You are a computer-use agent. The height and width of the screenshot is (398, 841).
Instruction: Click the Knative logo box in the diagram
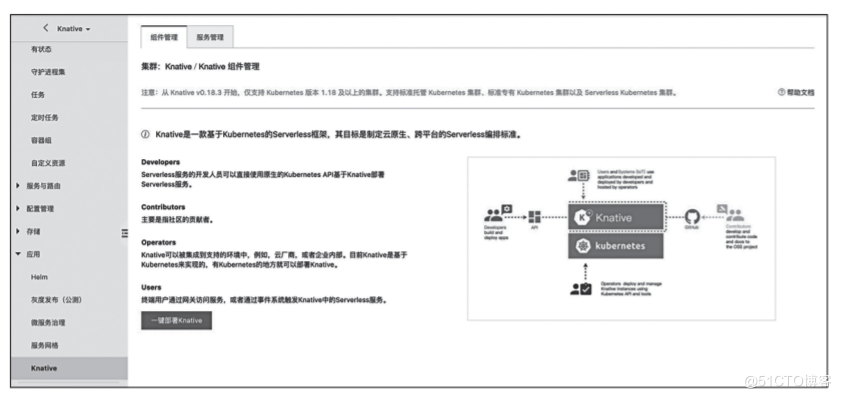coord(616,217)
